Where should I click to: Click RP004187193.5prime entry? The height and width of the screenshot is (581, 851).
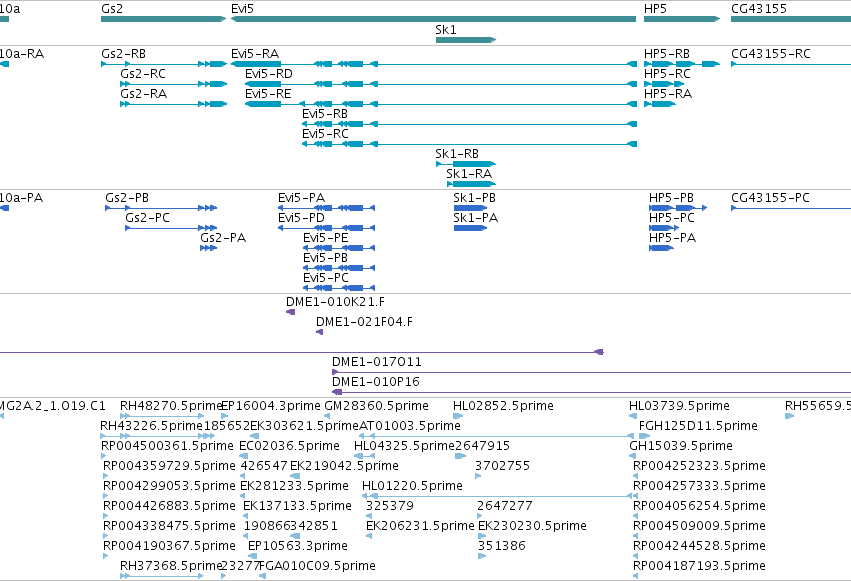coord(636,577)
